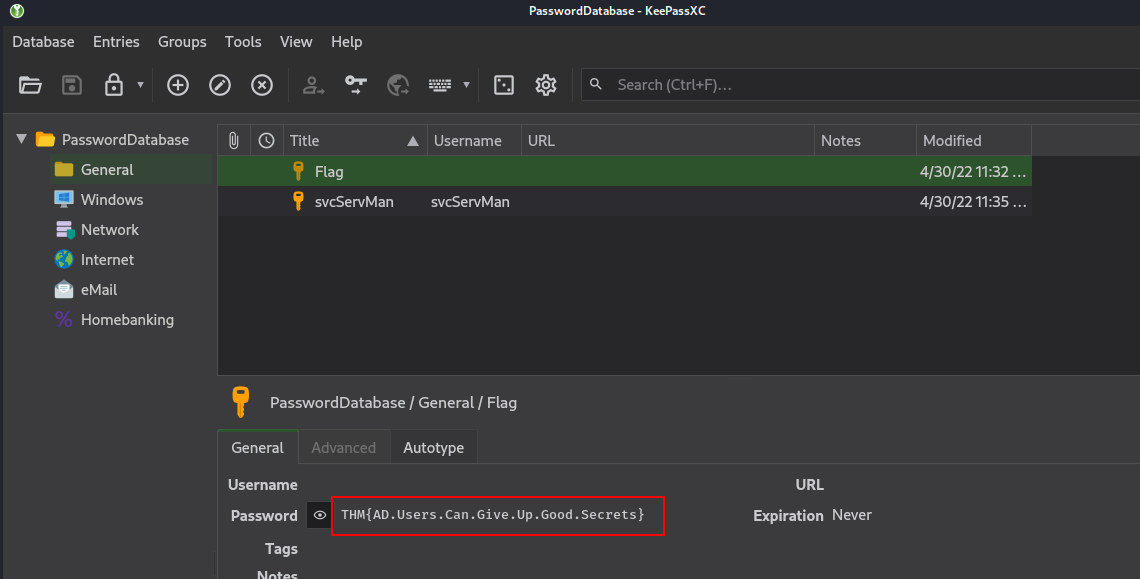Select the Network group

[x=110, y=230]
